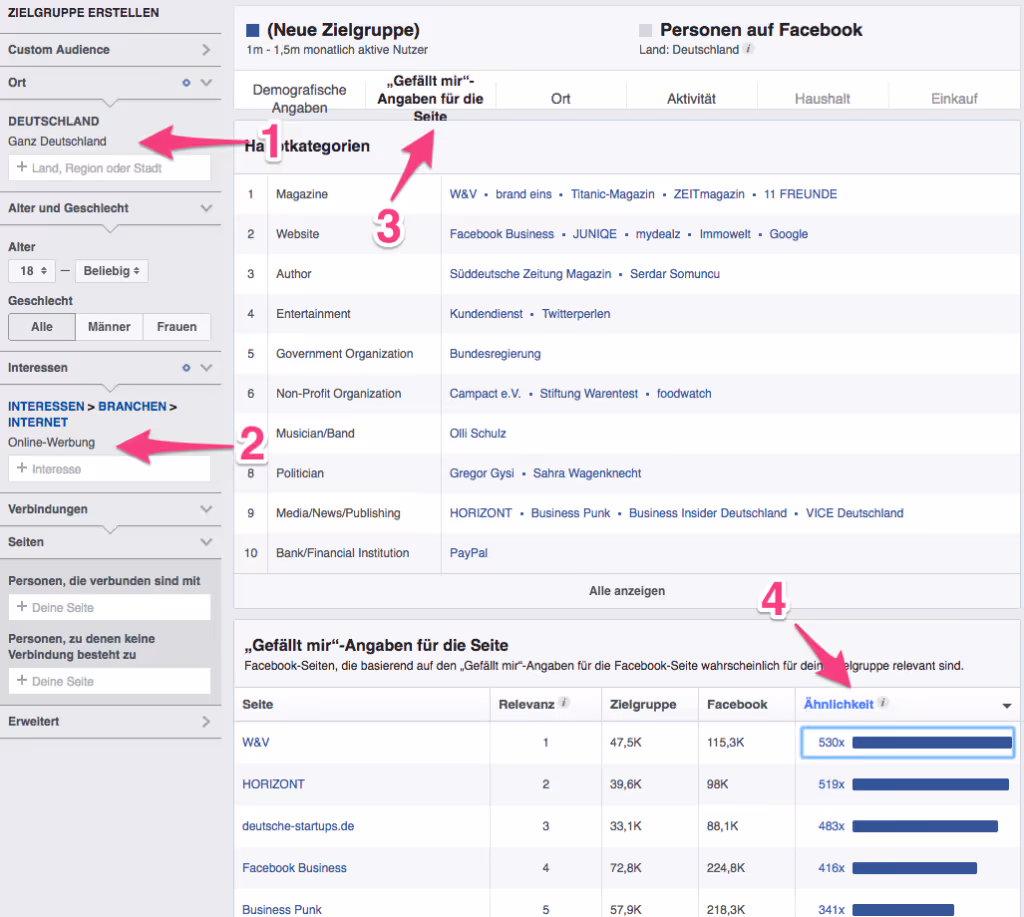Open HORIZONT page in the Seite table

click(x=273, y=784)
